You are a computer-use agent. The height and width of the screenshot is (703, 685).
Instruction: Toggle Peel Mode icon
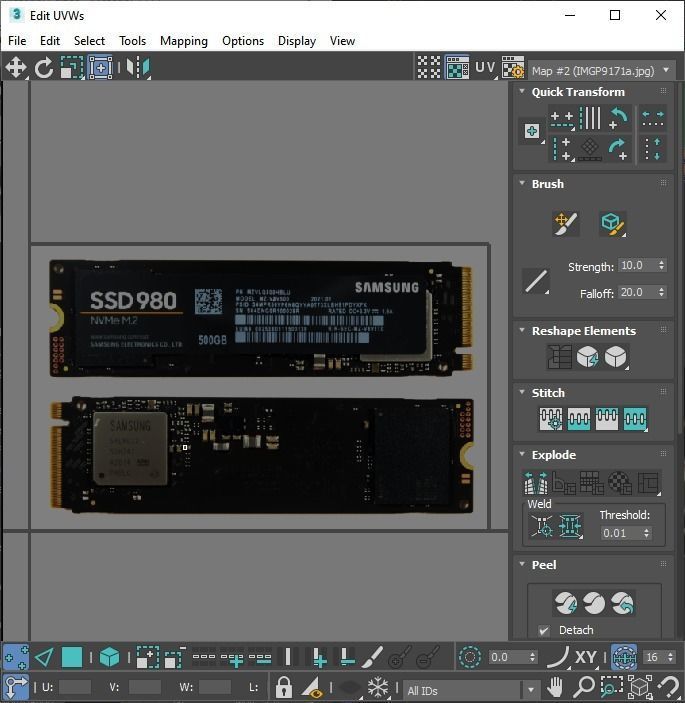click(x=594, y=603)
